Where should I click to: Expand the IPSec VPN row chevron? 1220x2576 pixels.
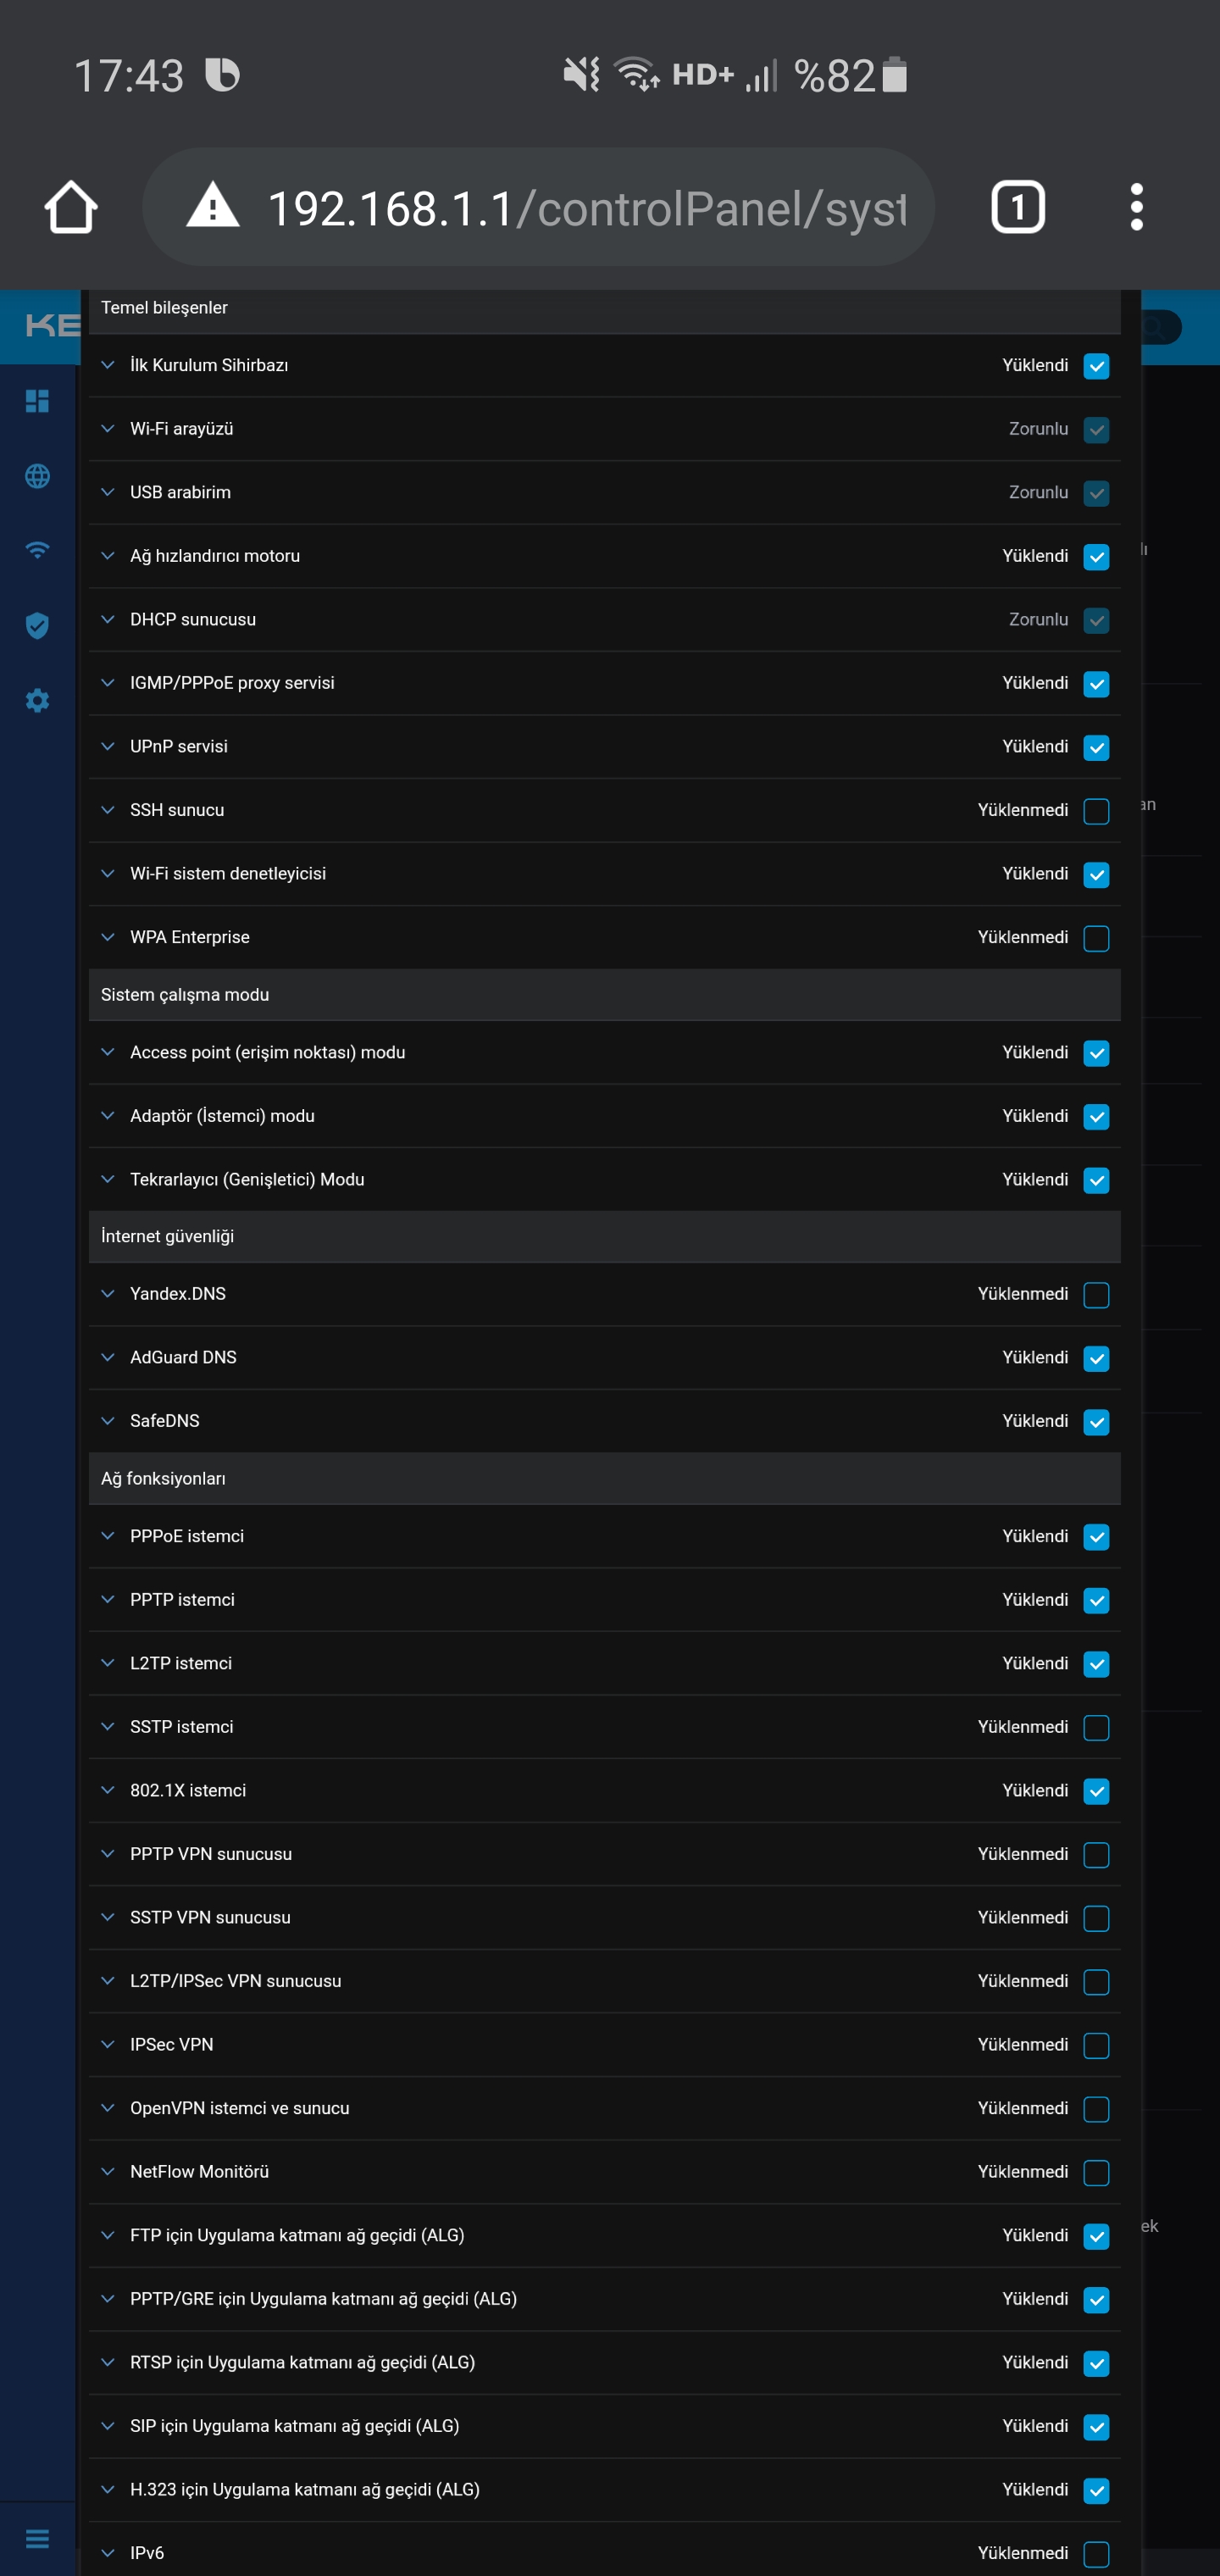[x=108, y=2044]
